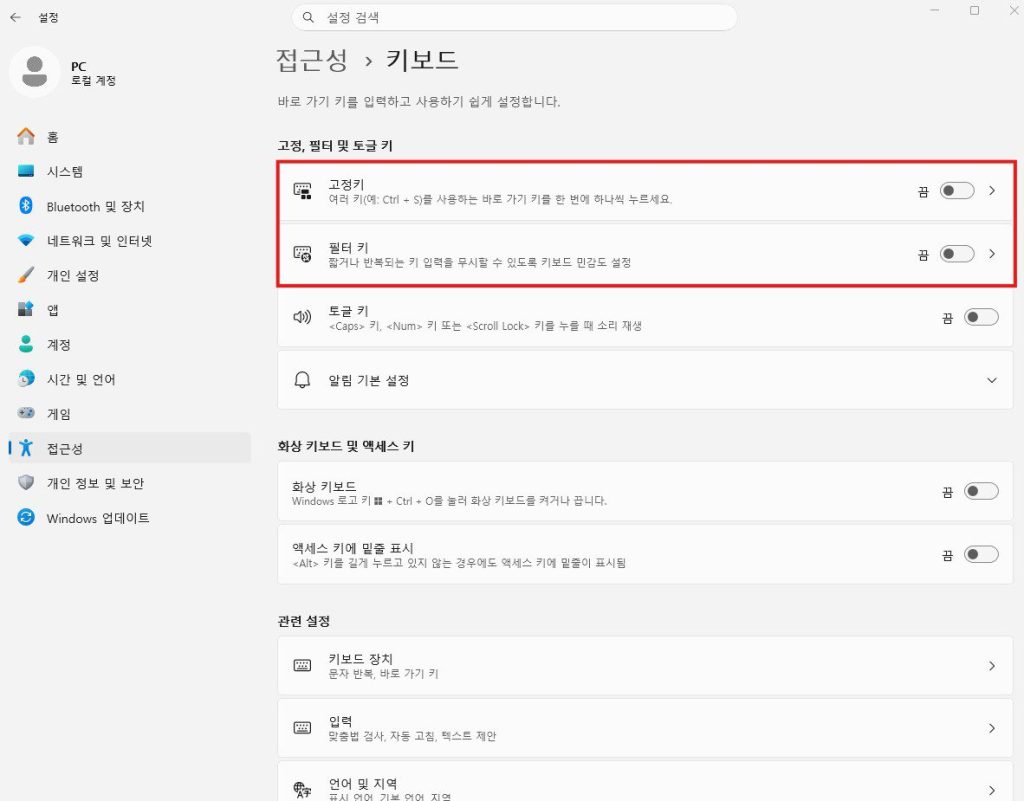Toggle the 토글 키 sound switch

980,318
